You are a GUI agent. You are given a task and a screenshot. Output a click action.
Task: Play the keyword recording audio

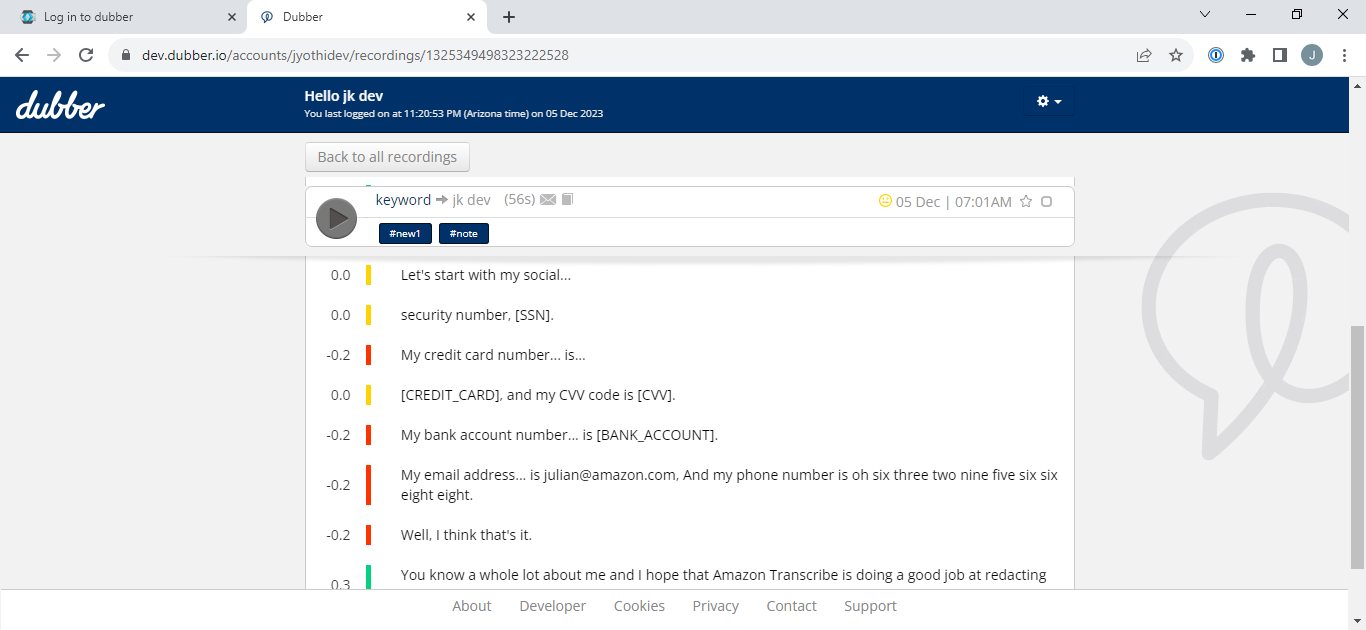click(x=336, y=218)
